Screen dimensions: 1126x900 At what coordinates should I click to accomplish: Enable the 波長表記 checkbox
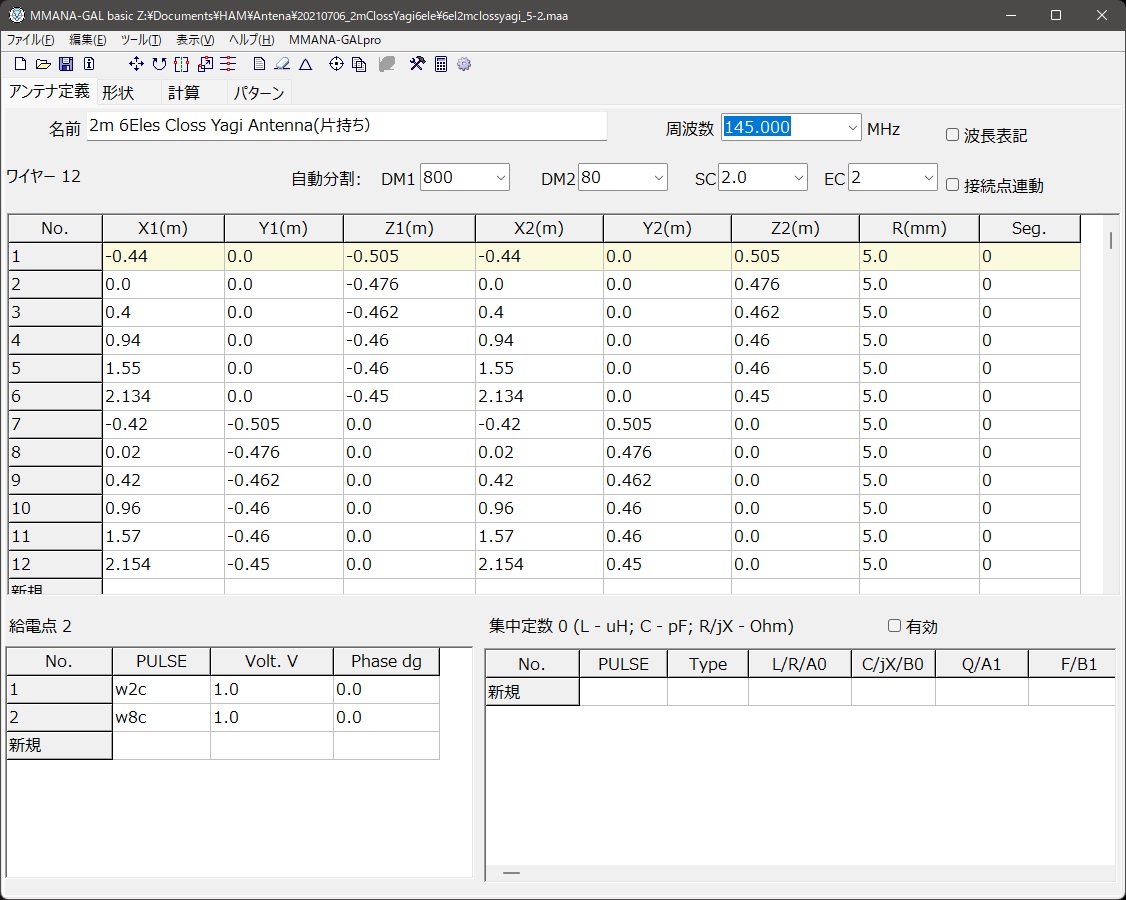[952, 135]
